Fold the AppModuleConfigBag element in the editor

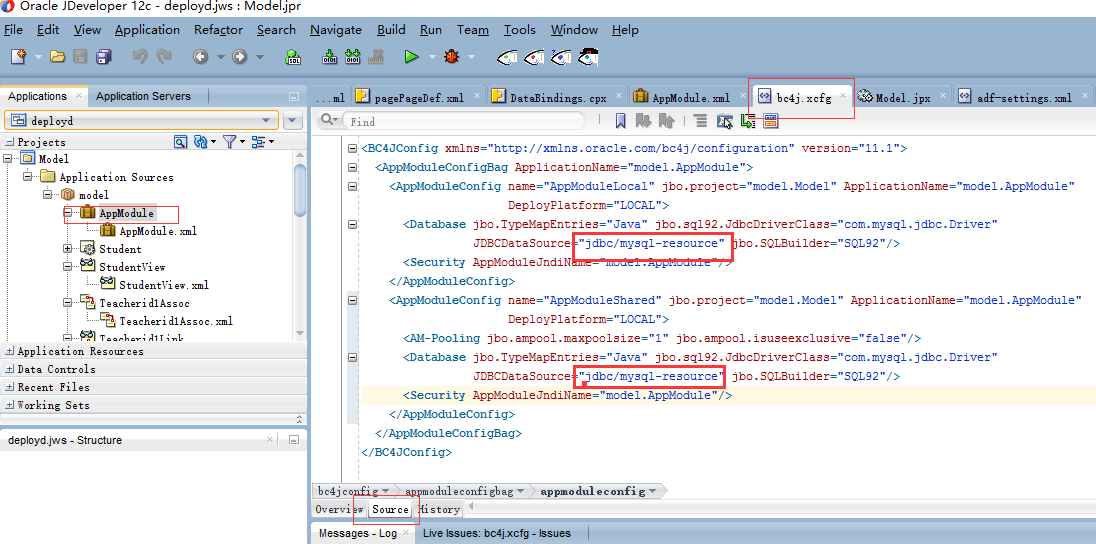pos(352,168)
